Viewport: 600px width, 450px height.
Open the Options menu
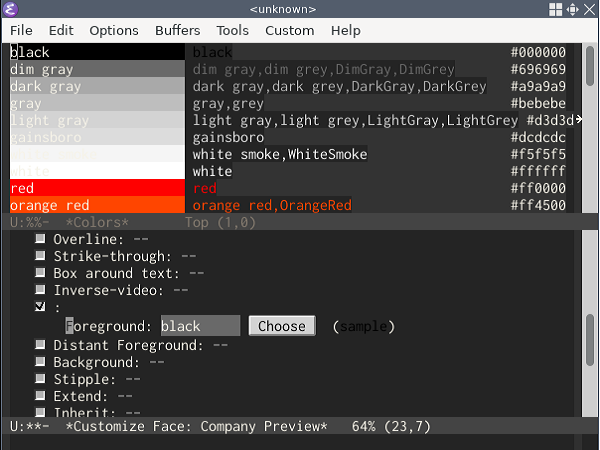(114, 31)
